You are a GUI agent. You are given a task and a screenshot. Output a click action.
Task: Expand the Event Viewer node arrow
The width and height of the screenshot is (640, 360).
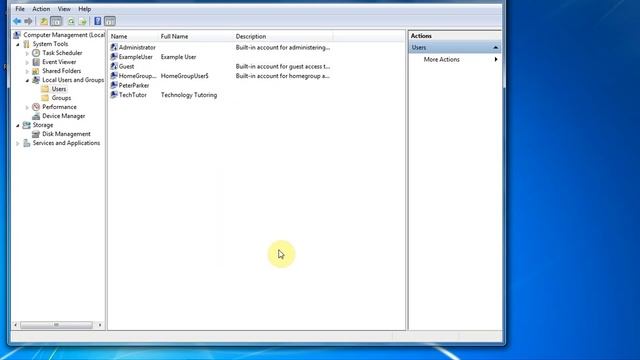[27, 62]
